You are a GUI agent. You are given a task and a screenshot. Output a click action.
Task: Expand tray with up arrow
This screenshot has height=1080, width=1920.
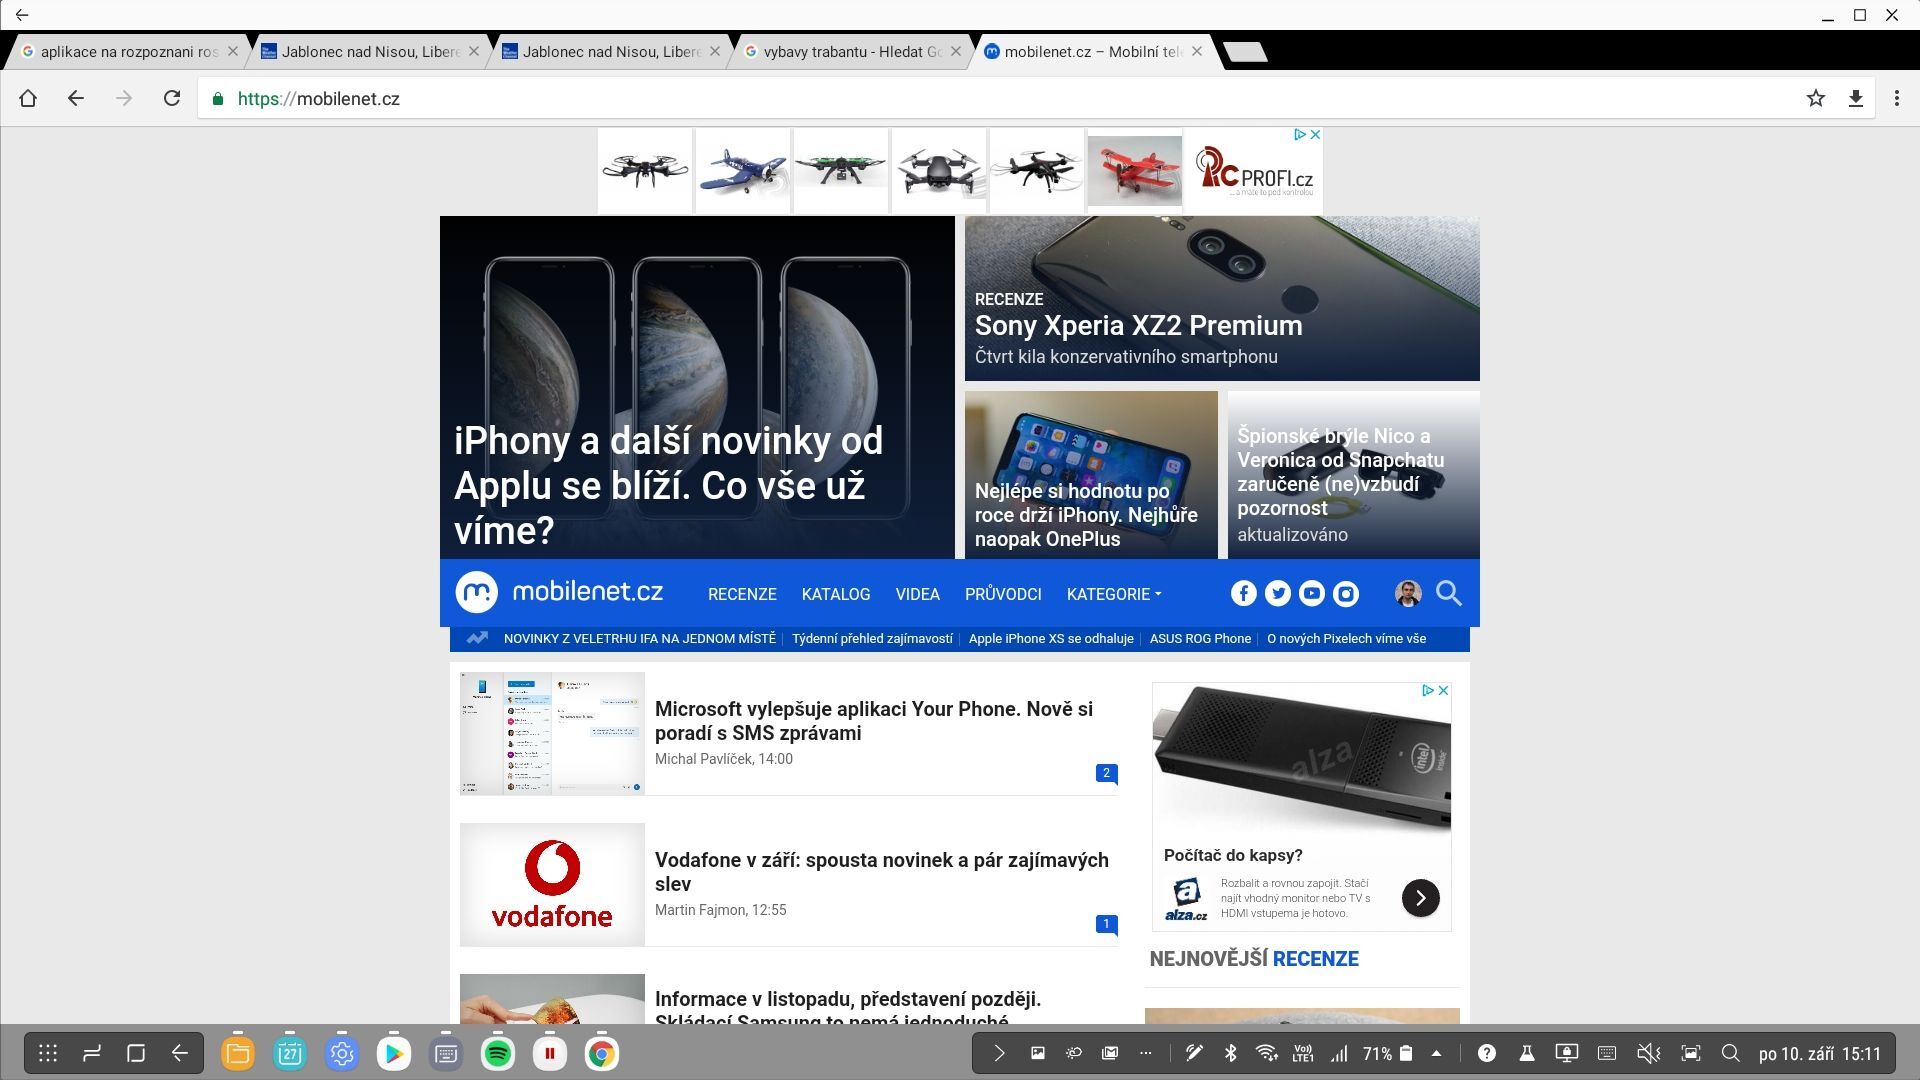click(1436, 1053)
